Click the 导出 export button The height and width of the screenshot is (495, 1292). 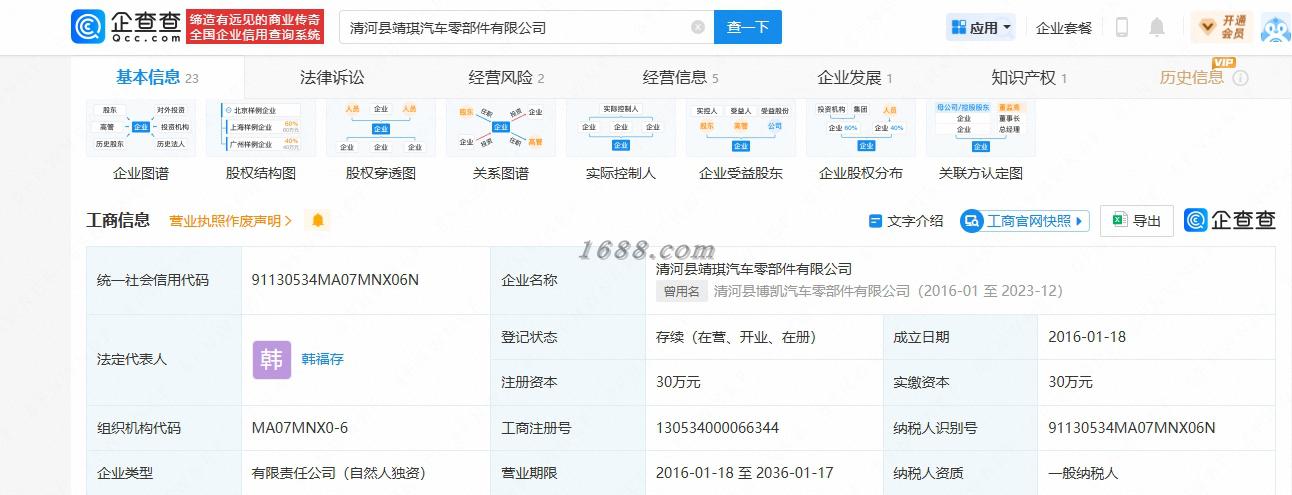click(1137, 221)
